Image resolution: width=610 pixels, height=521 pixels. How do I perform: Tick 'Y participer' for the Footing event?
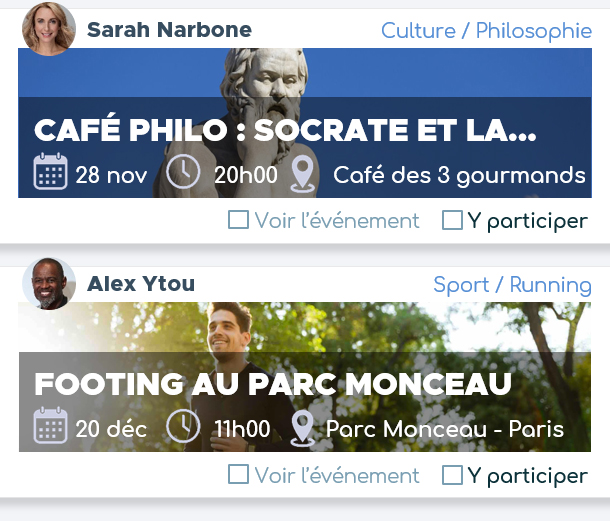tap(452, 475)
